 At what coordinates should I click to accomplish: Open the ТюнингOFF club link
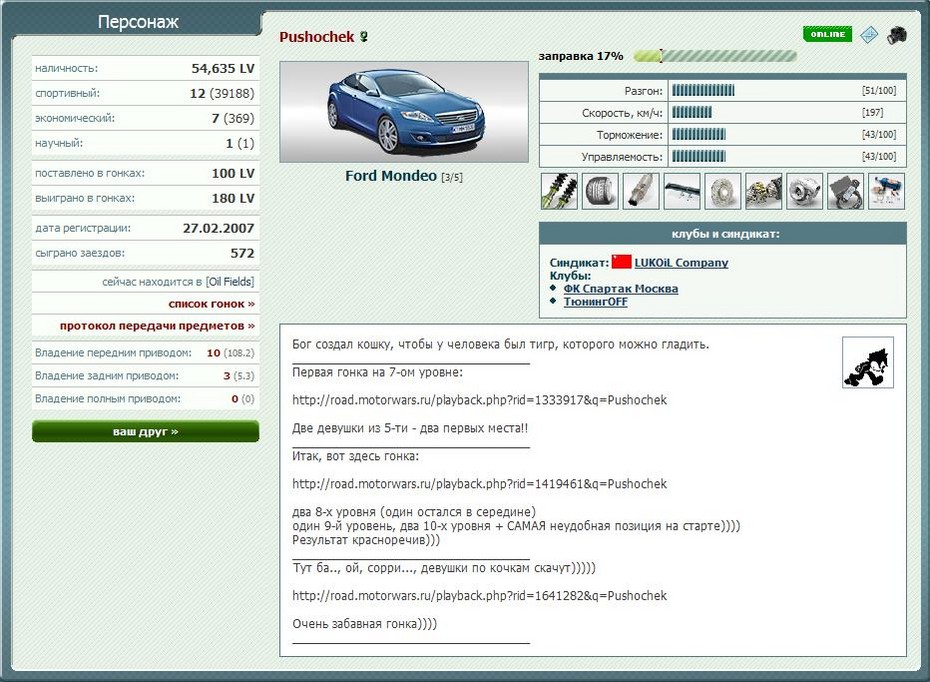tap(595, 302)
